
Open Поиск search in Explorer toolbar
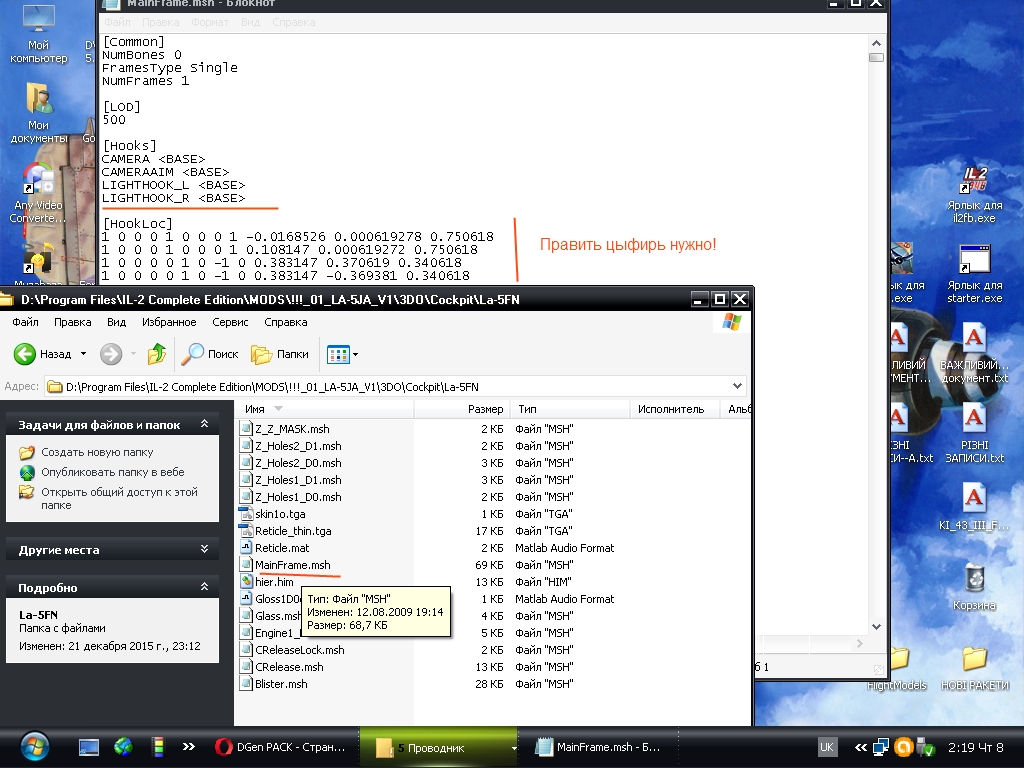[x=210, y=354]
